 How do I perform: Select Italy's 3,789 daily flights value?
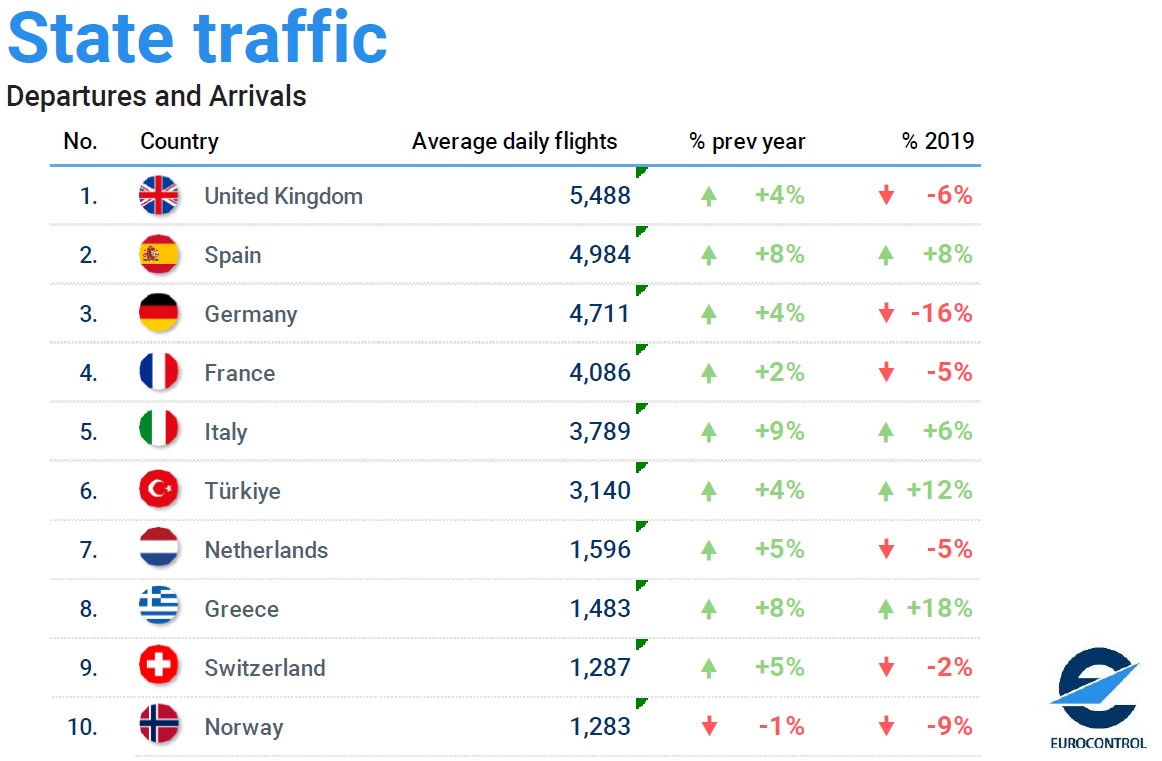(600, 431)
